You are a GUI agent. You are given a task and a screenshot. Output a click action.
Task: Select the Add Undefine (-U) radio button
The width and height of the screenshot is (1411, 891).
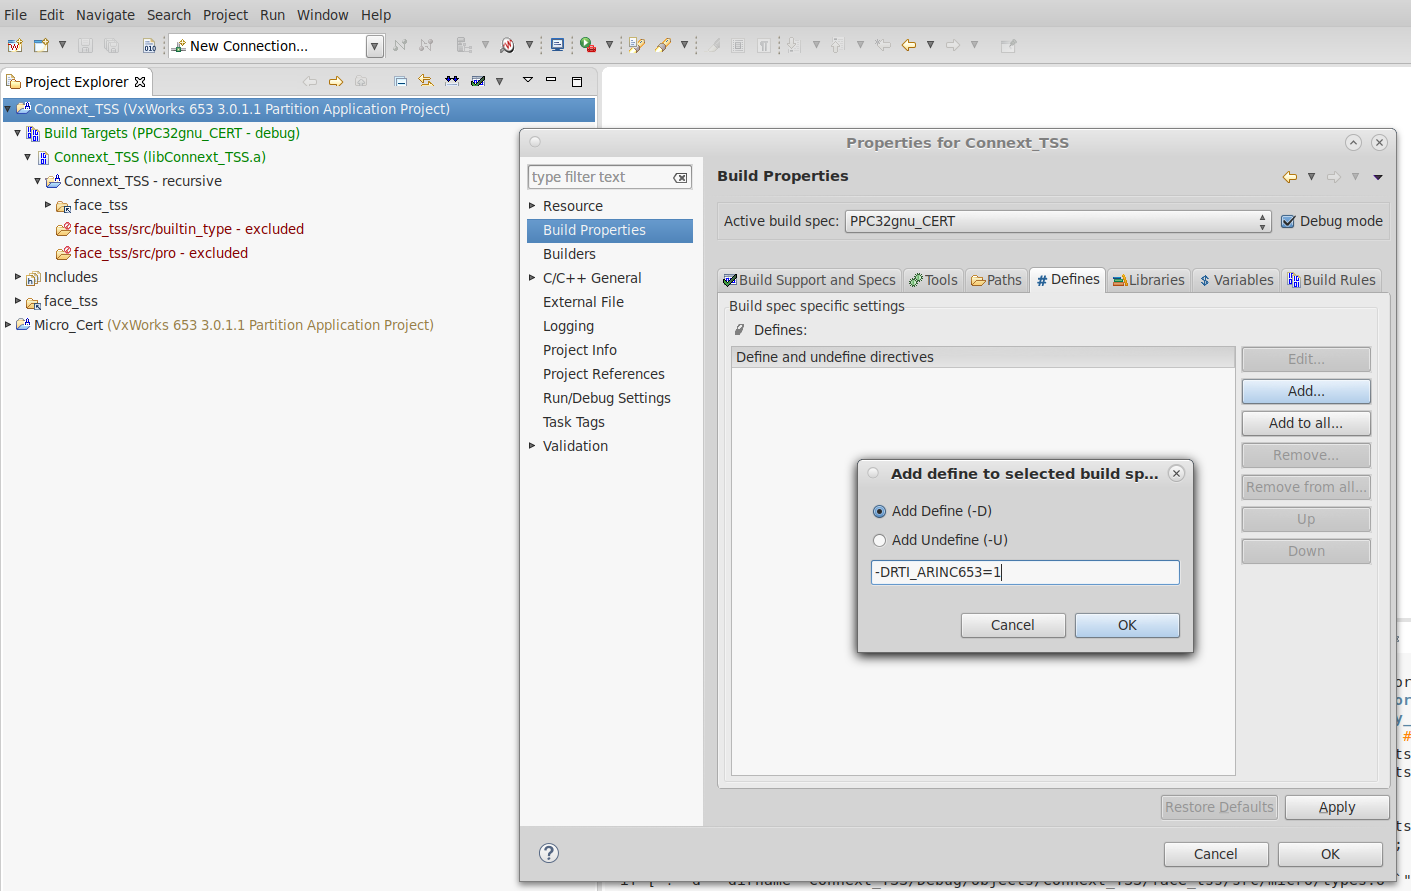[x=879, y=540]
